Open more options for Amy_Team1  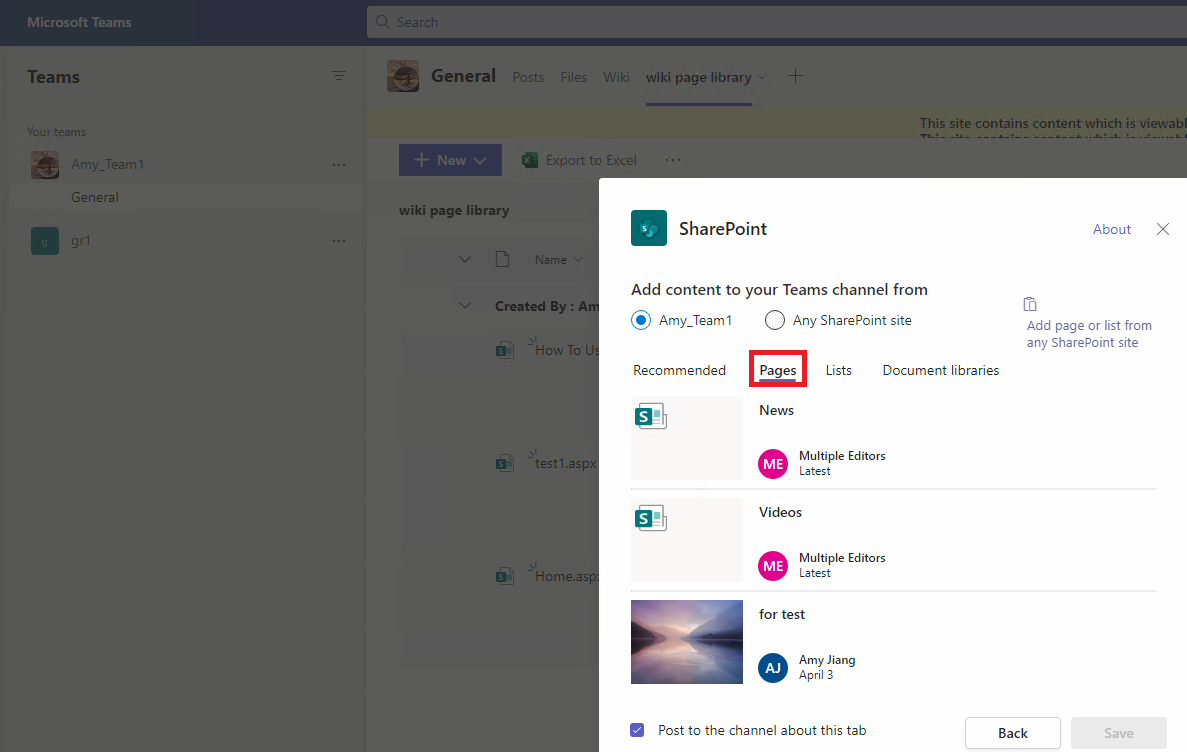click(338, 164)
